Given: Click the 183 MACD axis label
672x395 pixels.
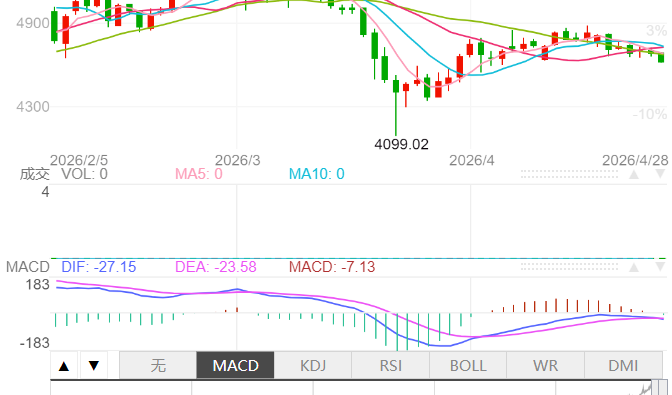Looking at the screenshot, I should tap(38, 284).
